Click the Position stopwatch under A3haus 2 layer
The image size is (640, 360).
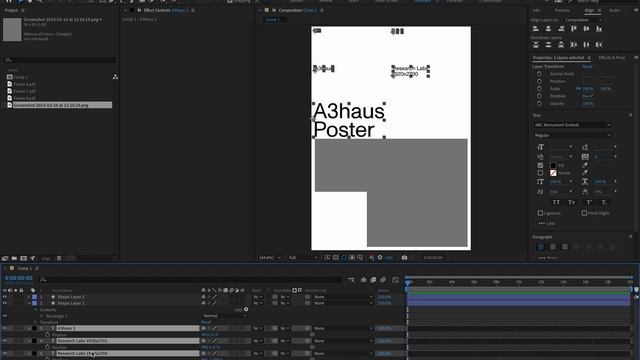tap(47, 335)
